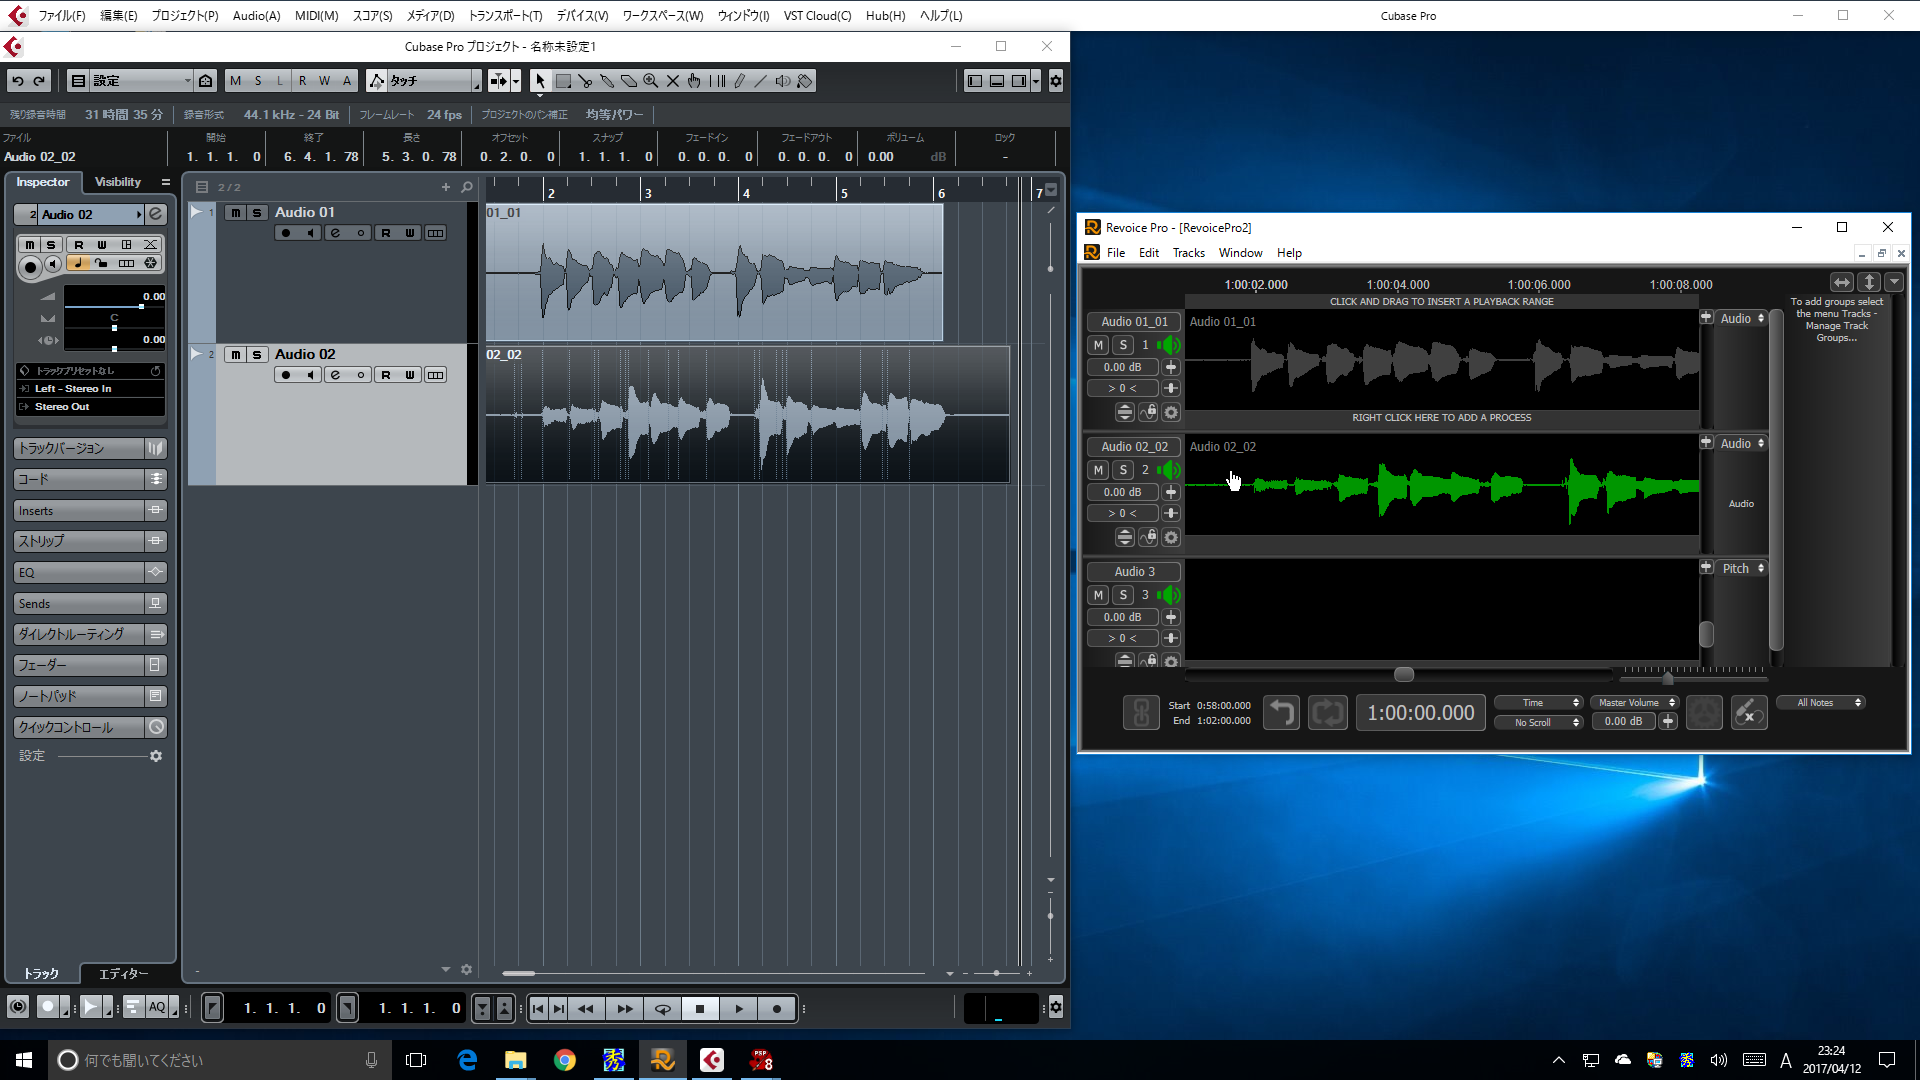
Task: Open the Revoice Pro taskbar icon
Action: (x=663, y=1060)
